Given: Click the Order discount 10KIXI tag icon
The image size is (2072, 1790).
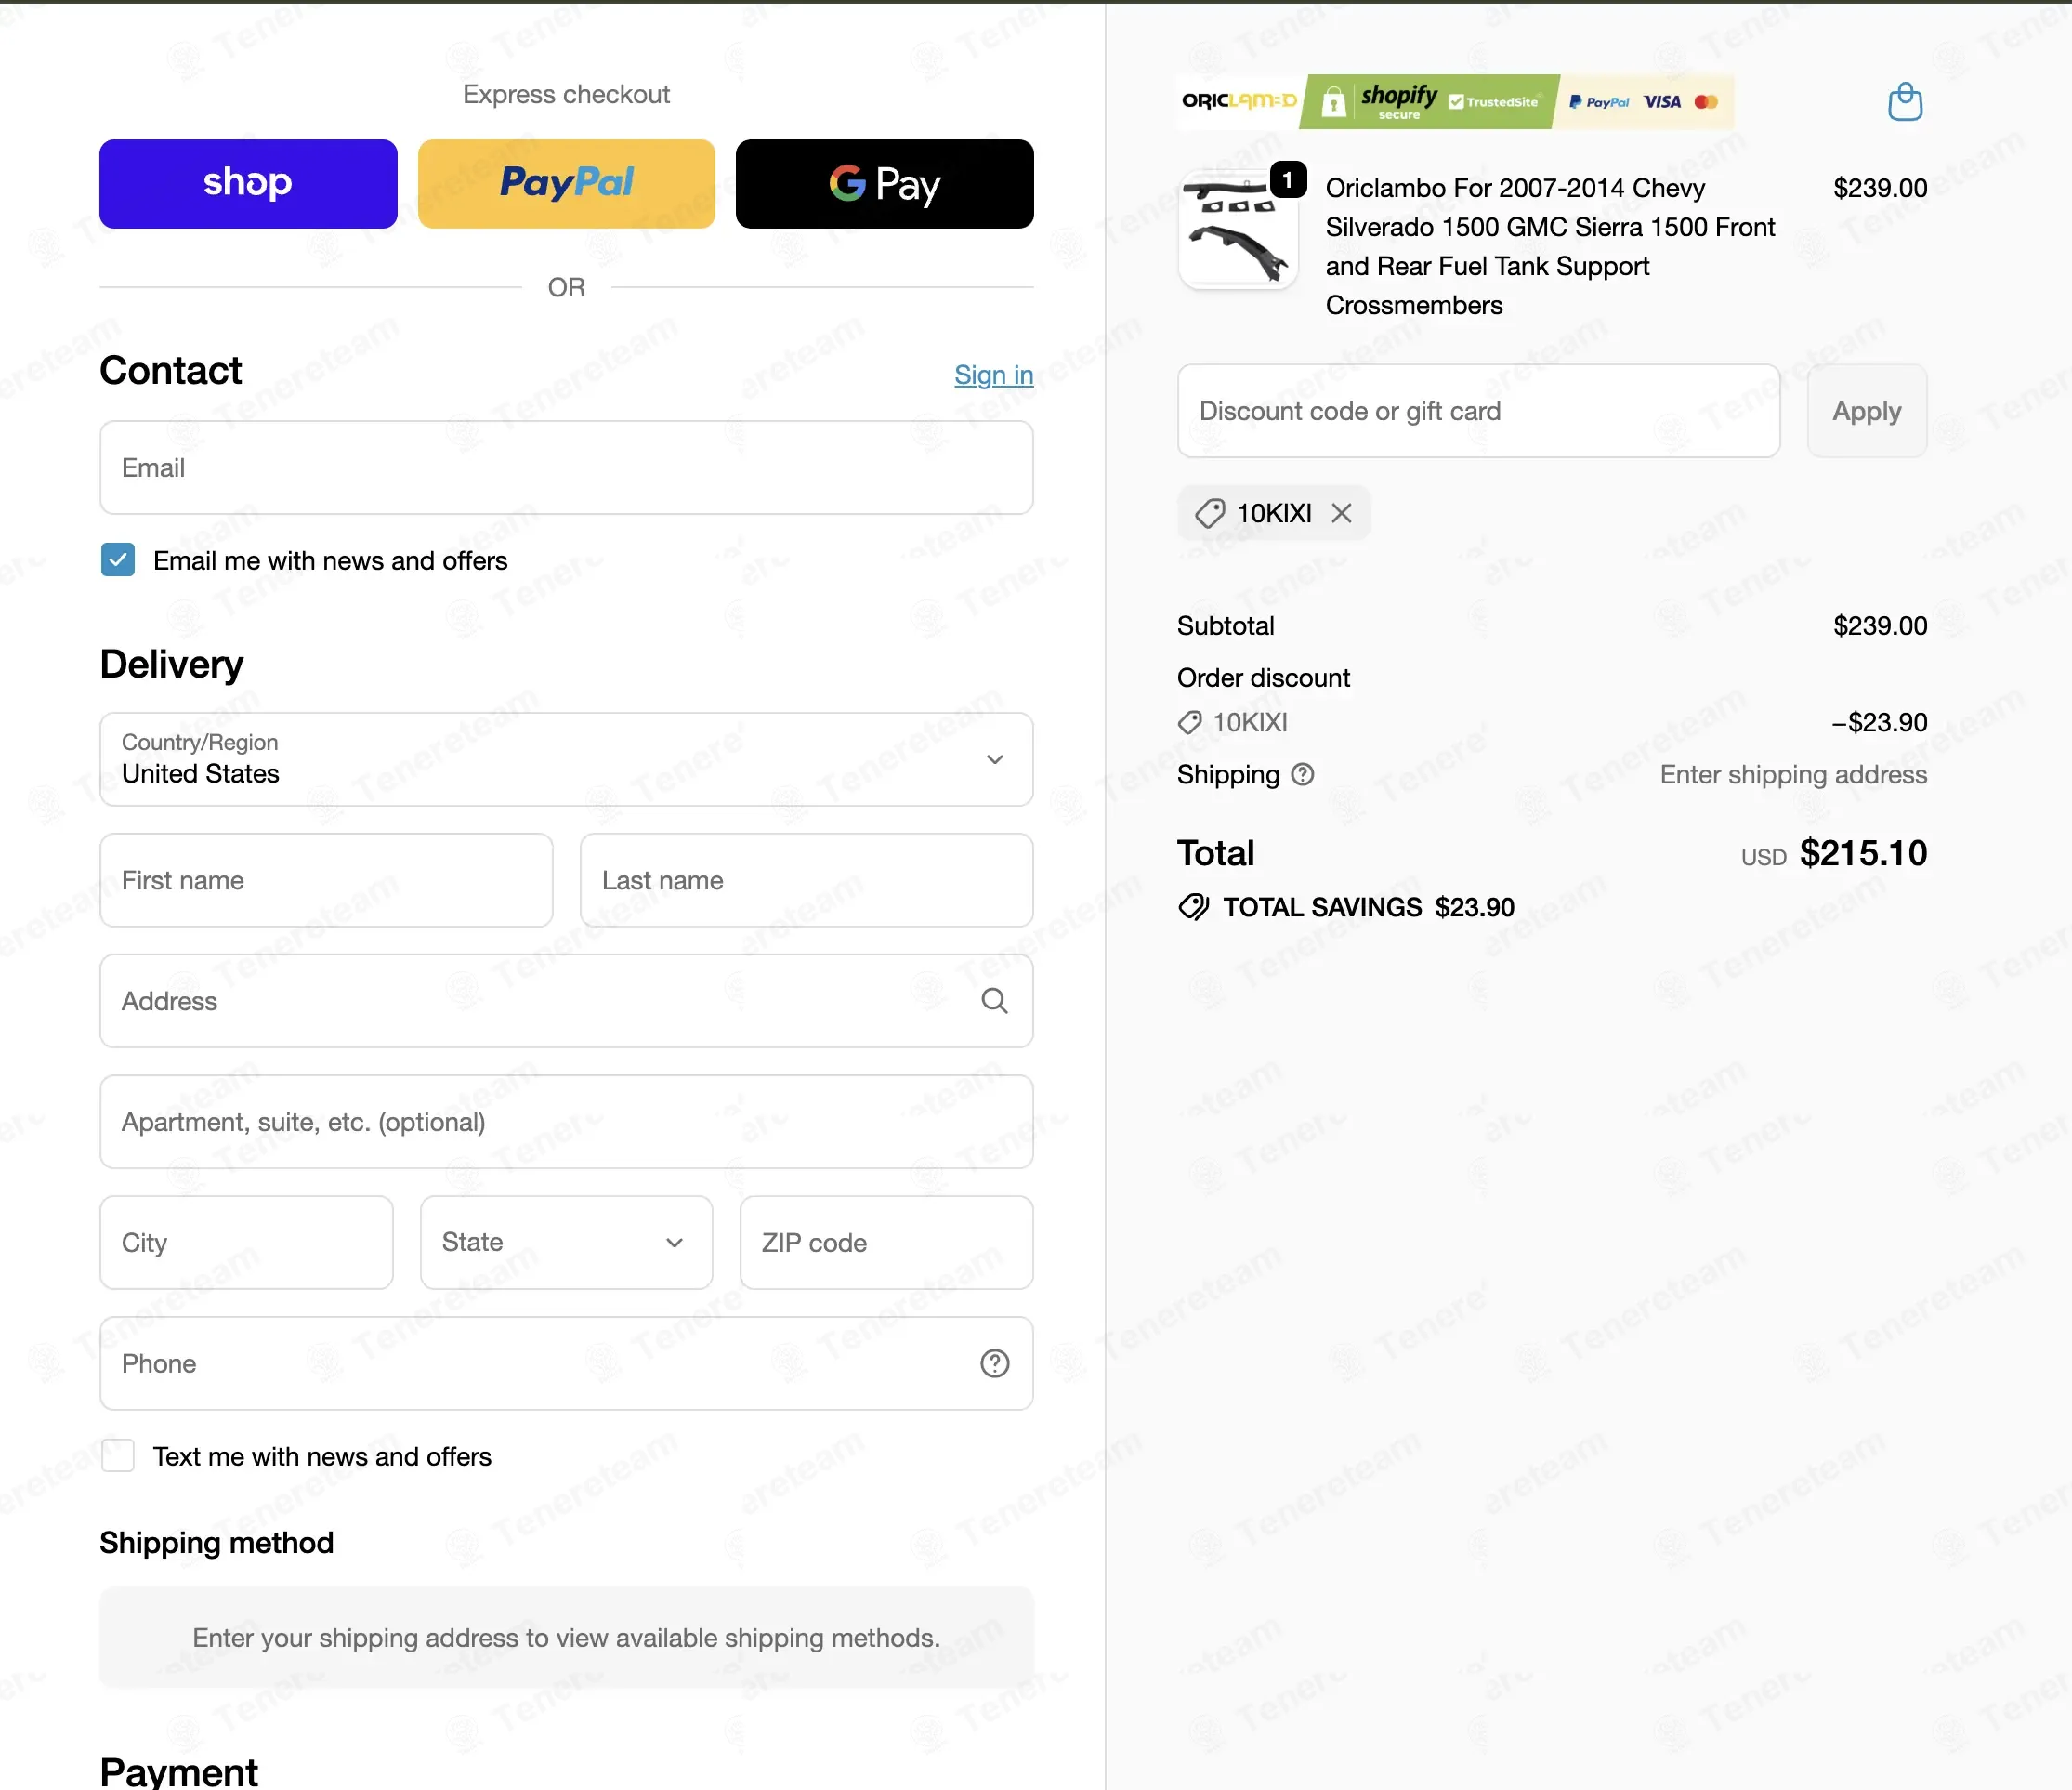Looking at the screenshot, I should [x=1189, y=722].
